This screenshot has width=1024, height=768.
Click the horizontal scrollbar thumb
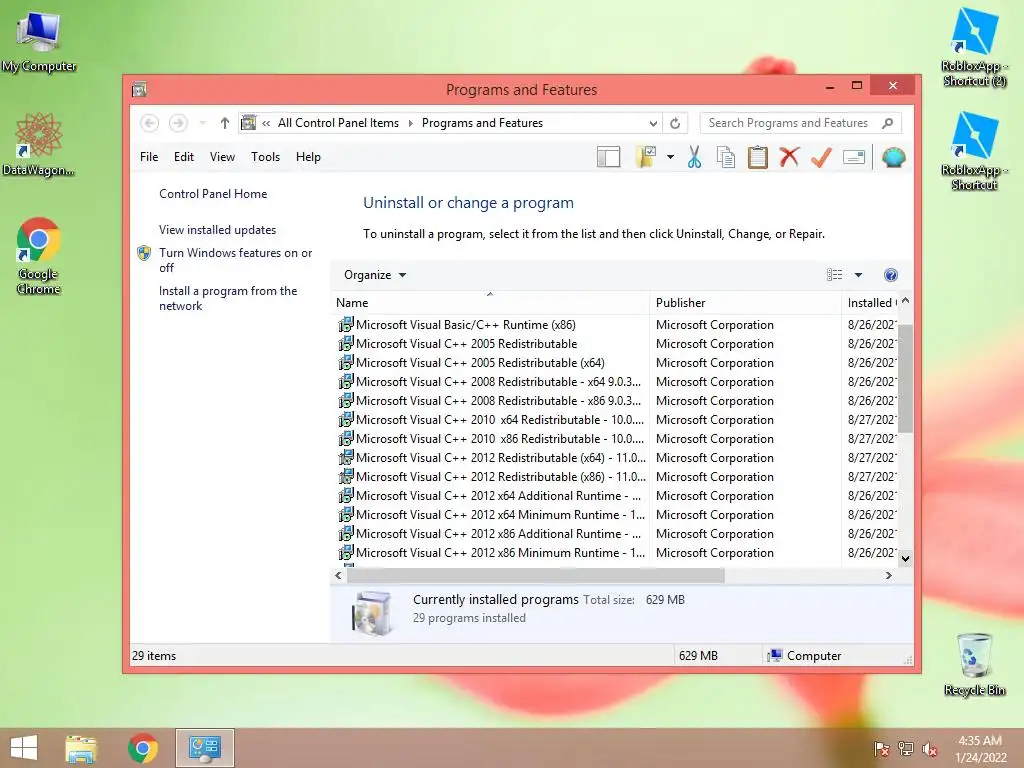(x=536, y=575)
